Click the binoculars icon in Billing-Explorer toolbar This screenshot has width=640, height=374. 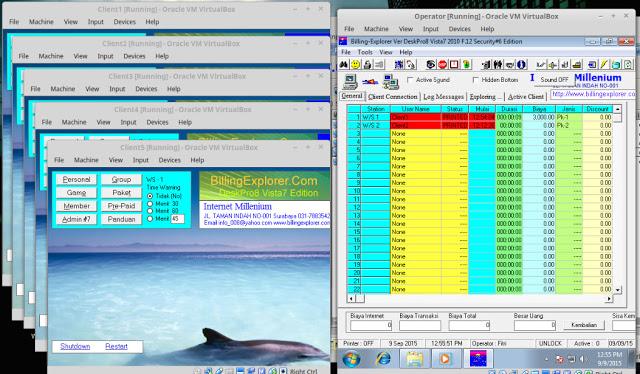(x=344, y=65)
